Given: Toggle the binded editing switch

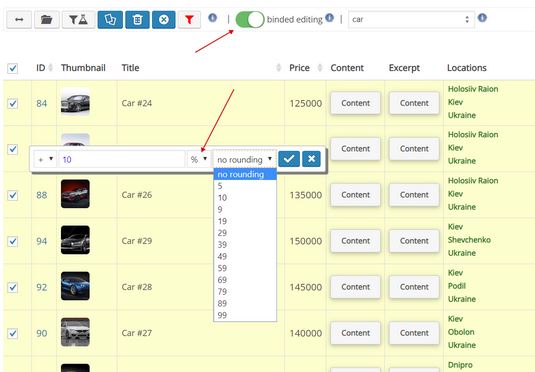Looking at the screenshot, I should [250, 19].
